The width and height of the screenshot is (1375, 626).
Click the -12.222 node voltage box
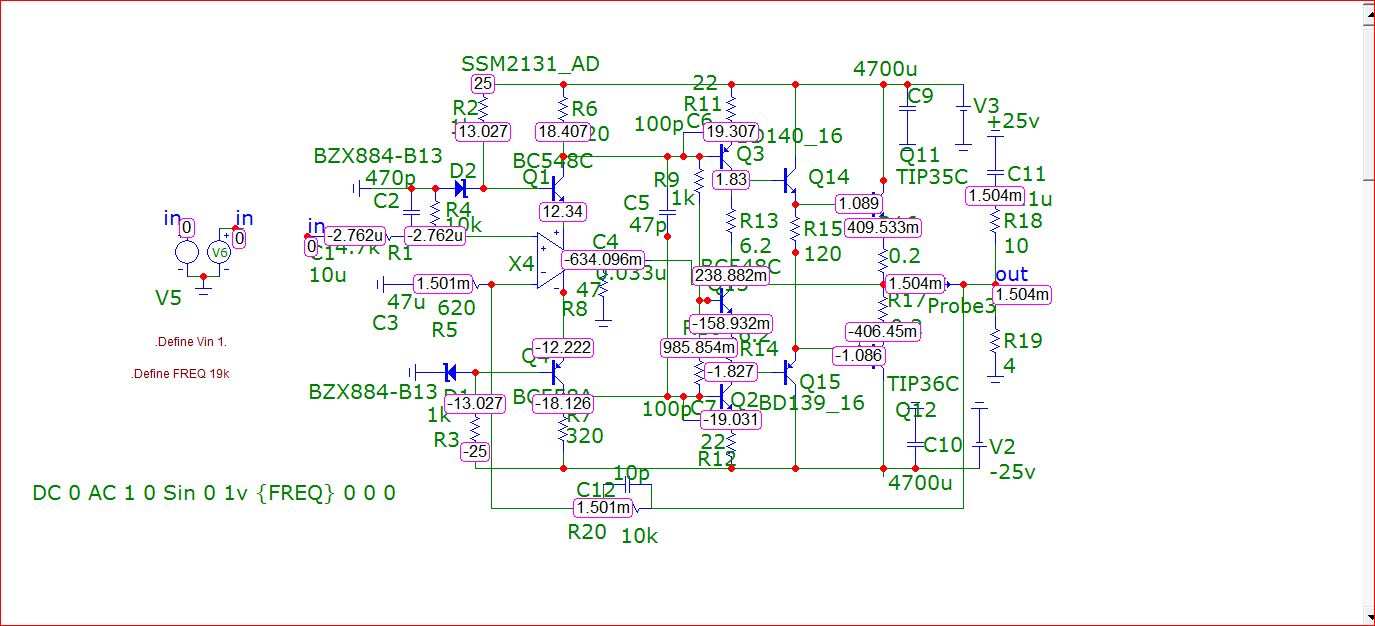(563, 348)
